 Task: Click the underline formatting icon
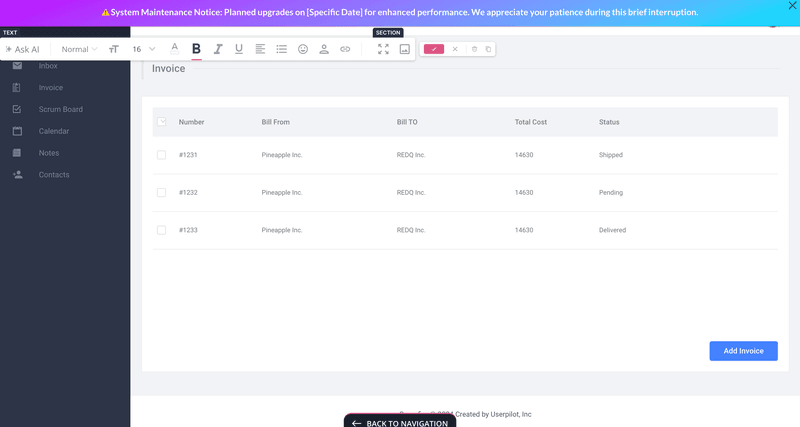click(239, 49)
